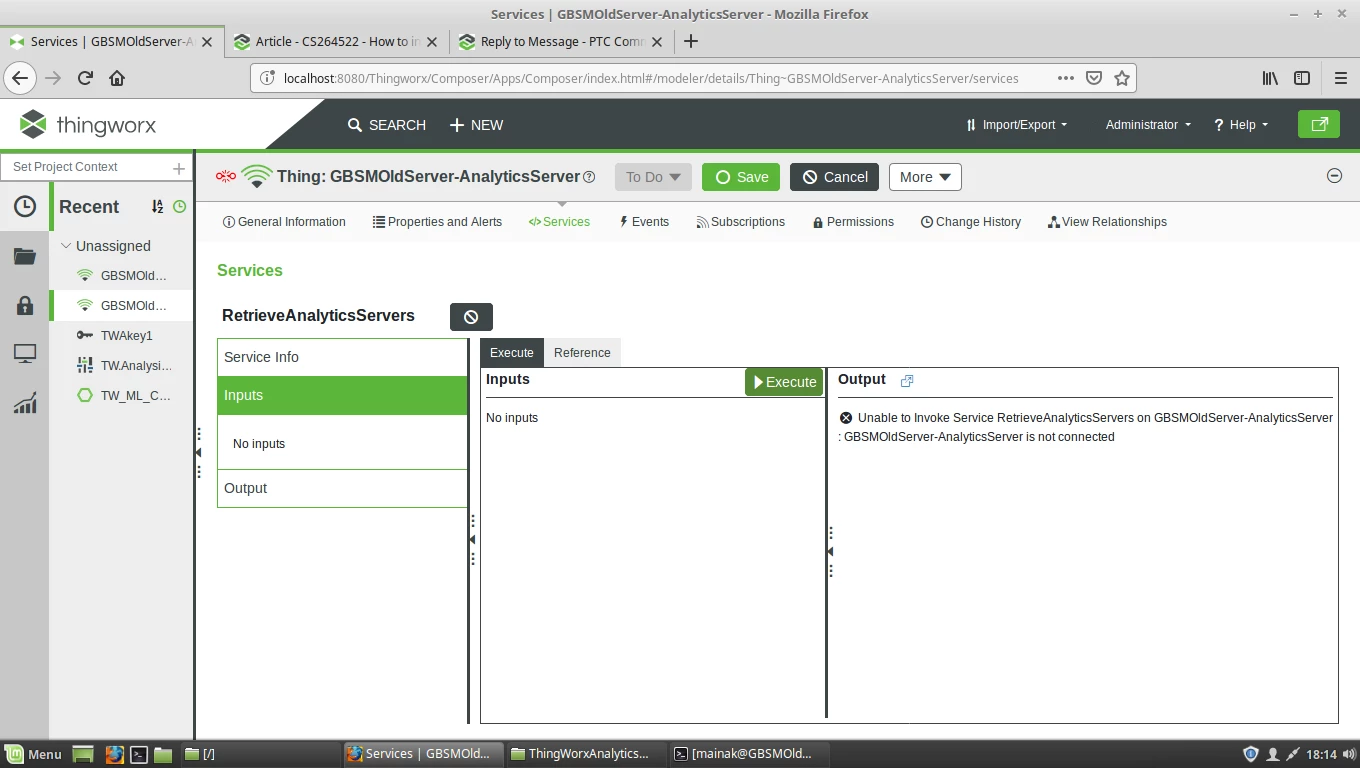This screenshot has width=1360, height=768.
Task: Switch to the Article CS264522 browser tab
Action: point(335,41)
